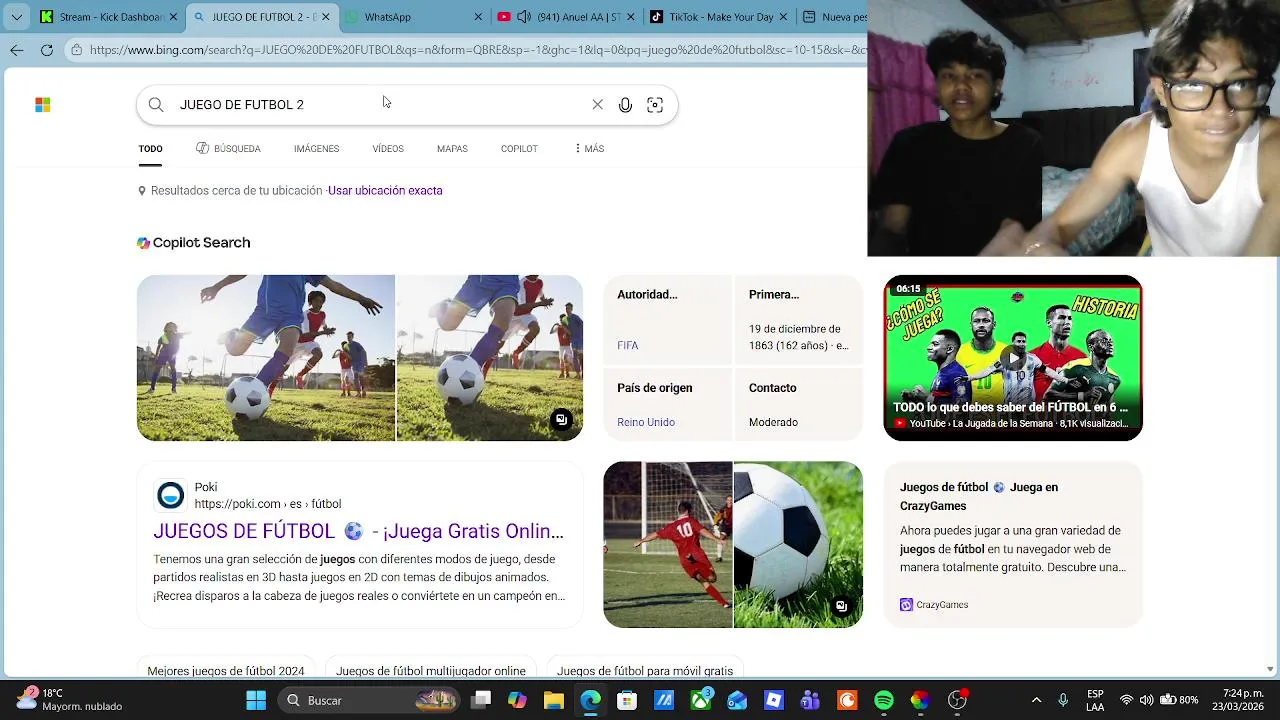Open the soccer ball on grass image

click(798, 545)
